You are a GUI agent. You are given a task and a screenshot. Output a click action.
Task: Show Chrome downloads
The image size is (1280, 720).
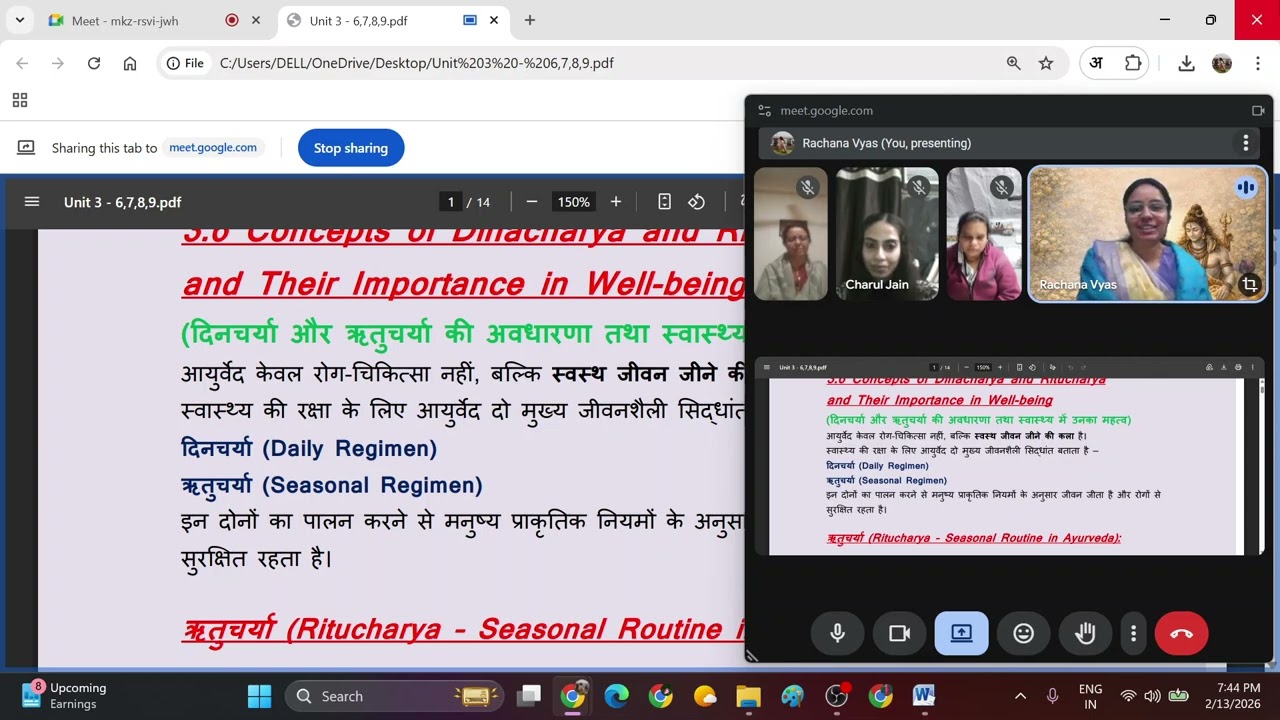pos(1186,63)
